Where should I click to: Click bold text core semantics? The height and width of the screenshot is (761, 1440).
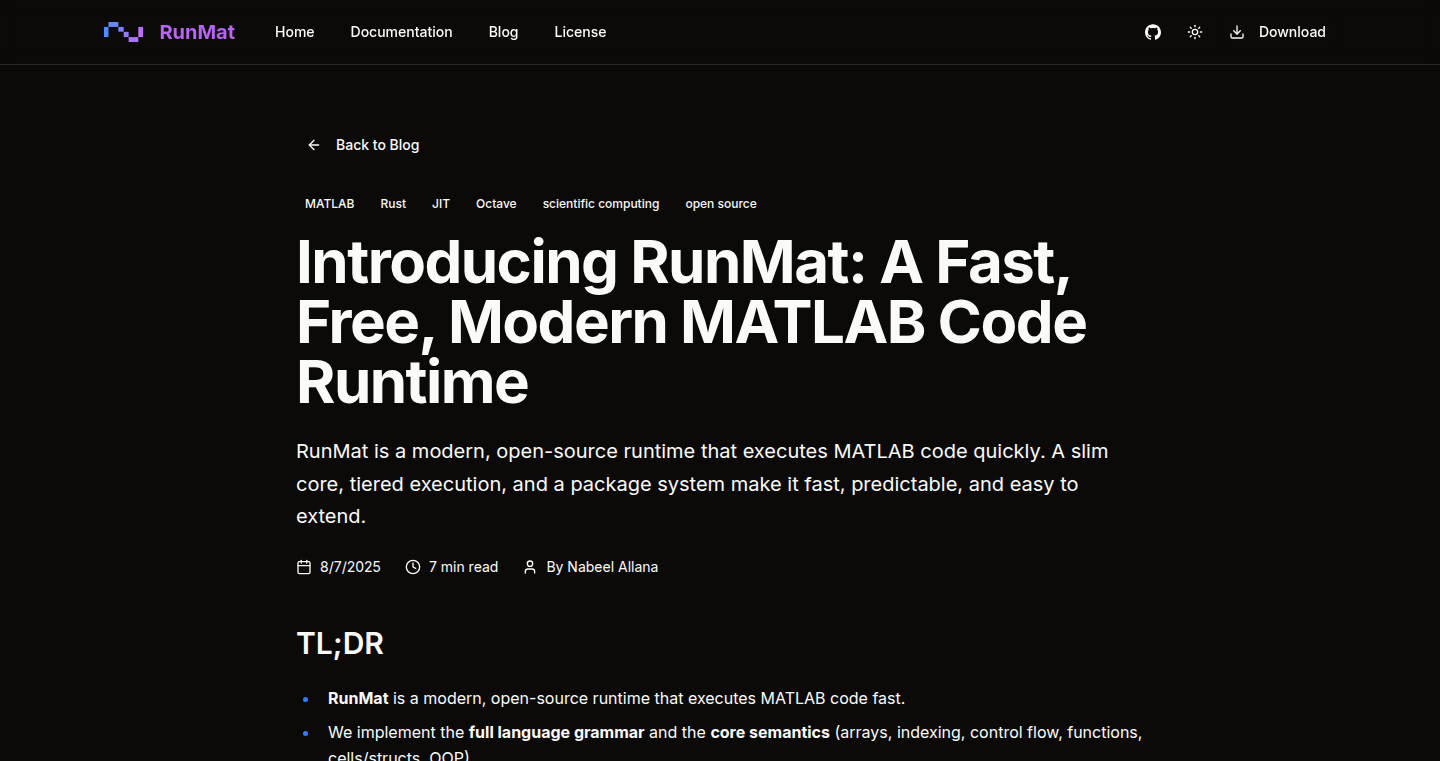point(770,732)
